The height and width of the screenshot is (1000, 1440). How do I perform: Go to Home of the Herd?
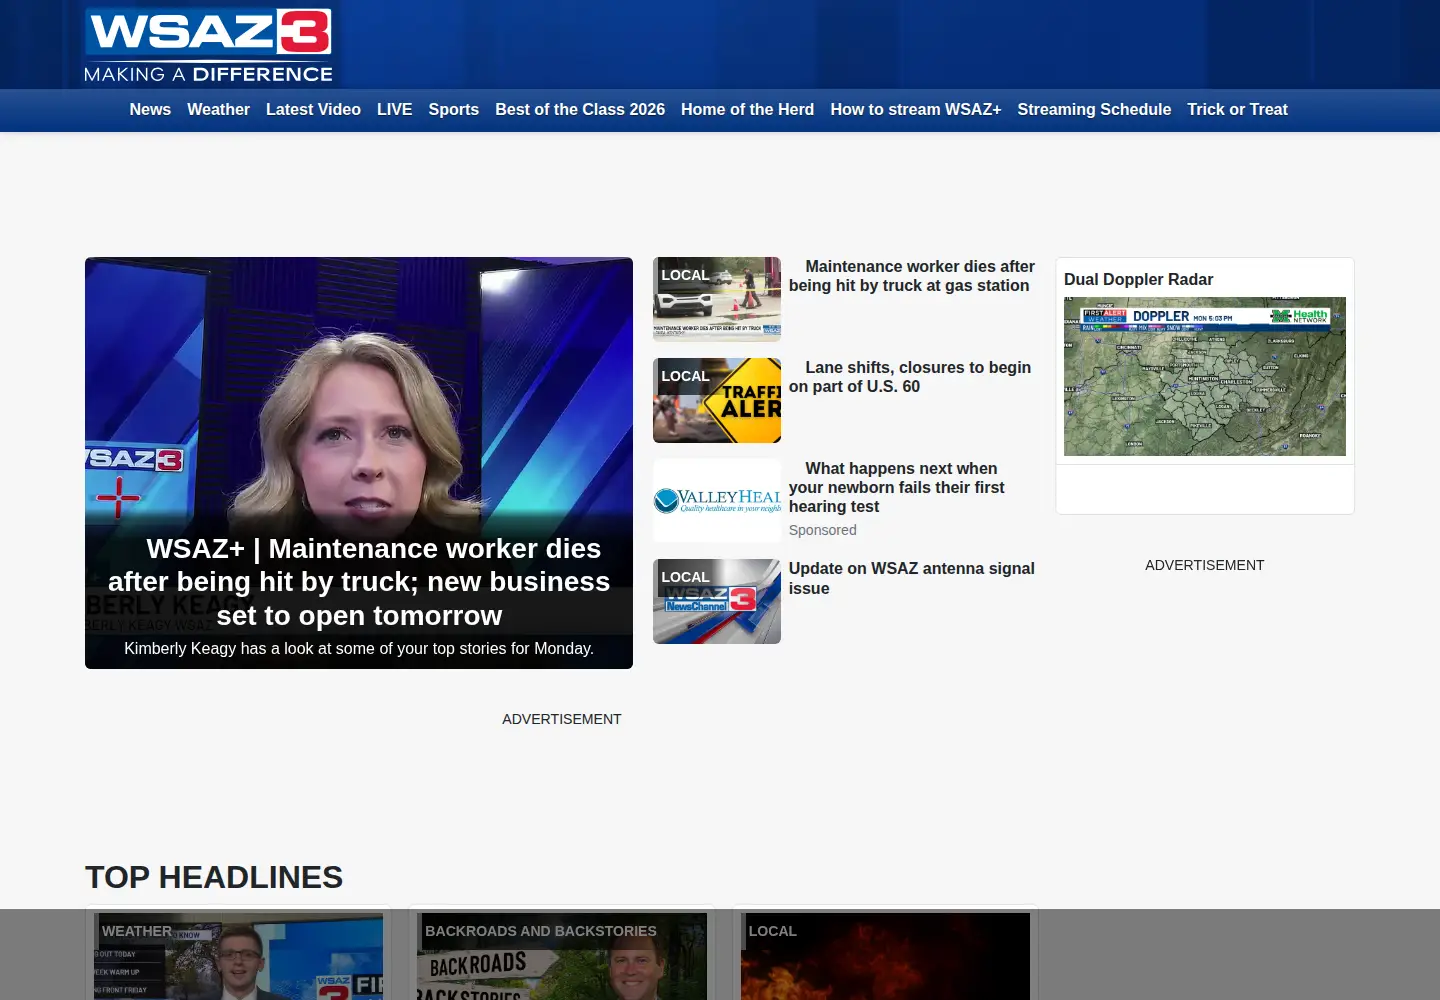747,110
